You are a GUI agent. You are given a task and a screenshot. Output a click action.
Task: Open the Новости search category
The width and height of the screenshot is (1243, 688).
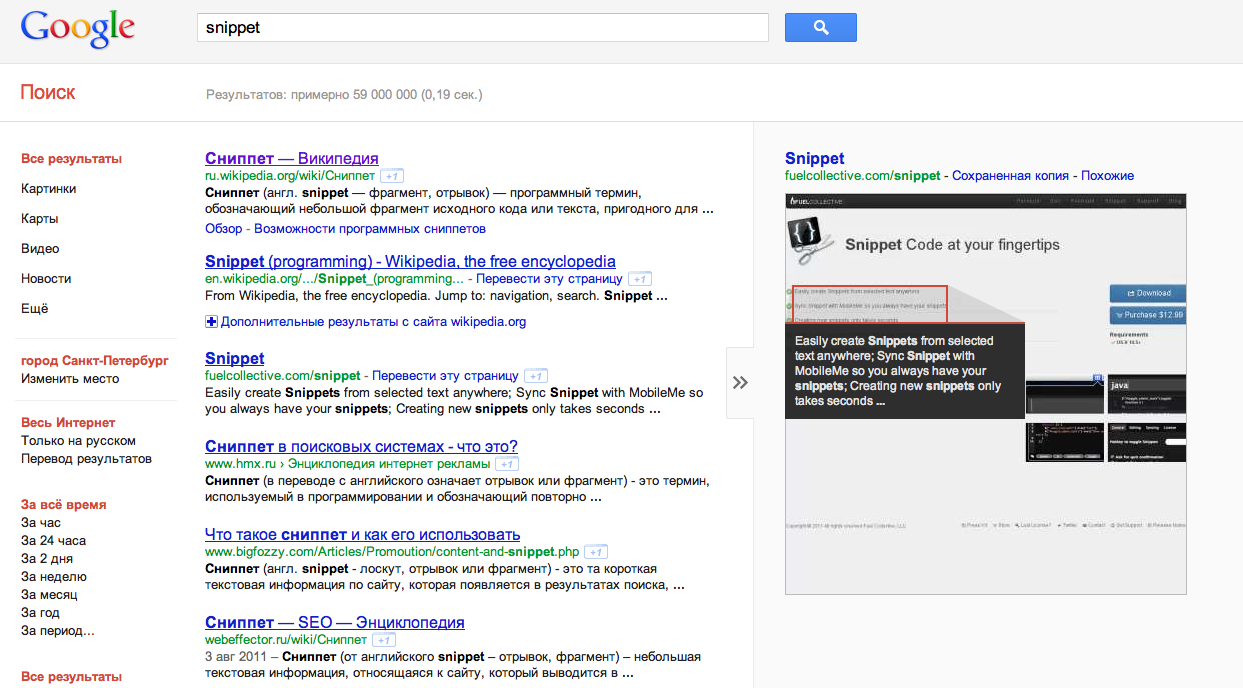(x=46, y=279)
